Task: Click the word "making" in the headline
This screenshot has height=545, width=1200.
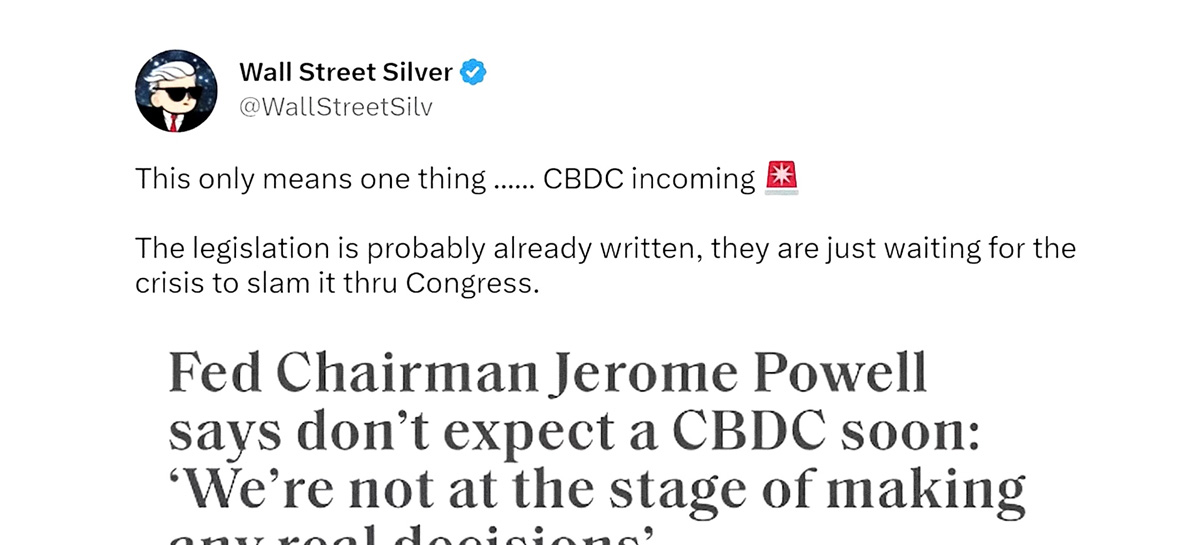Action: pyautogui.click(x=933, y=489)
